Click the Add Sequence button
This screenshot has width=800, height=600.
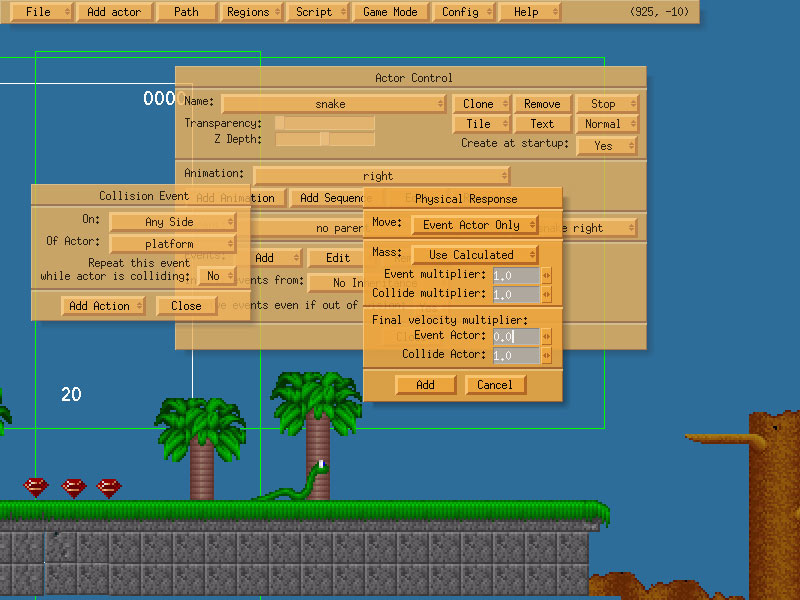pos(328,198)
